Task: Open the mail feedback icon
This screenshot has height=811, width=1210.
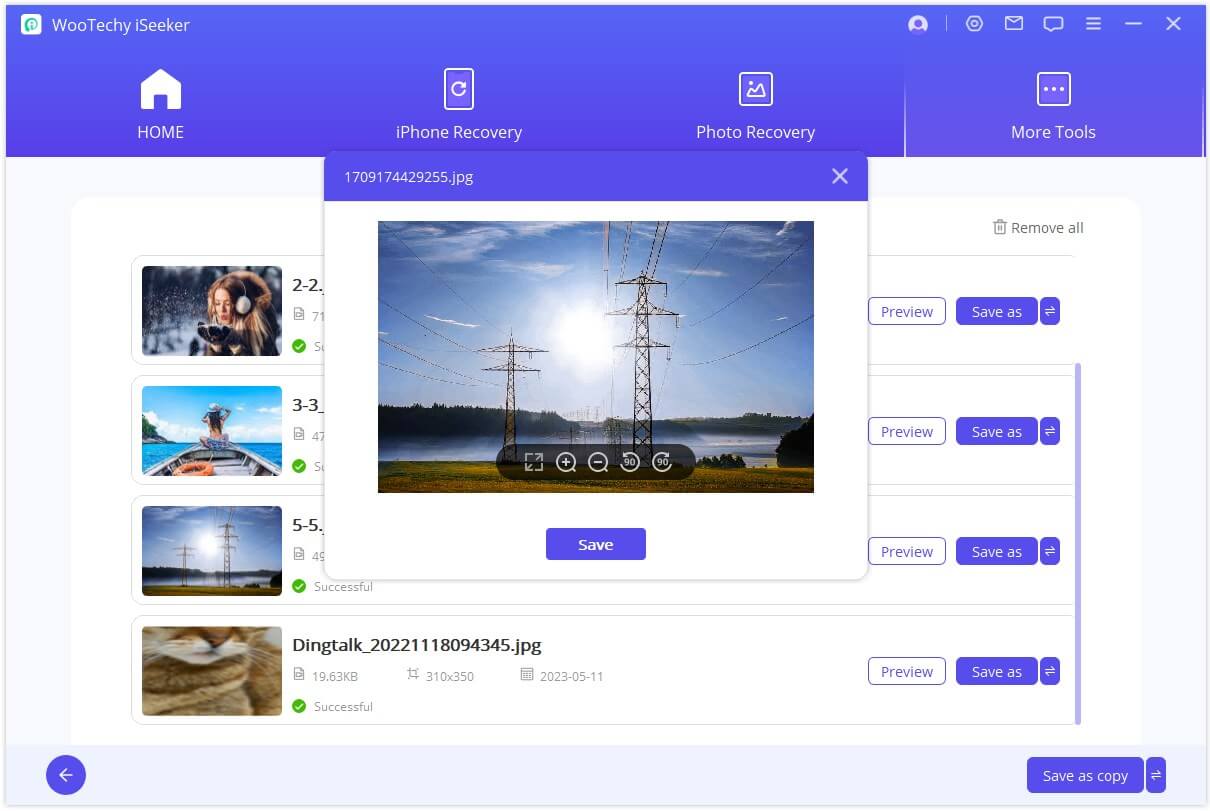Action: [x=1014, y=24]
